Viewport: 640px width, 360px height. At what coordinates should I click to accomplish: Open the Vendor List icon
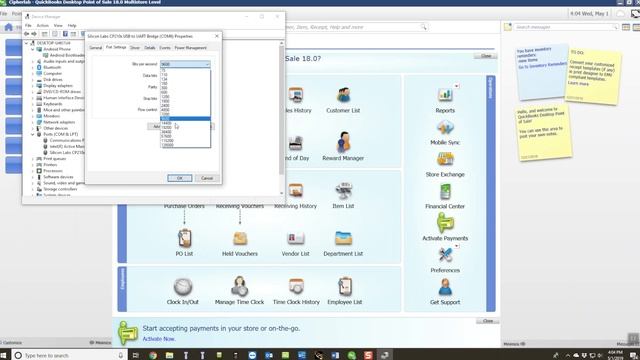[296, 238]
